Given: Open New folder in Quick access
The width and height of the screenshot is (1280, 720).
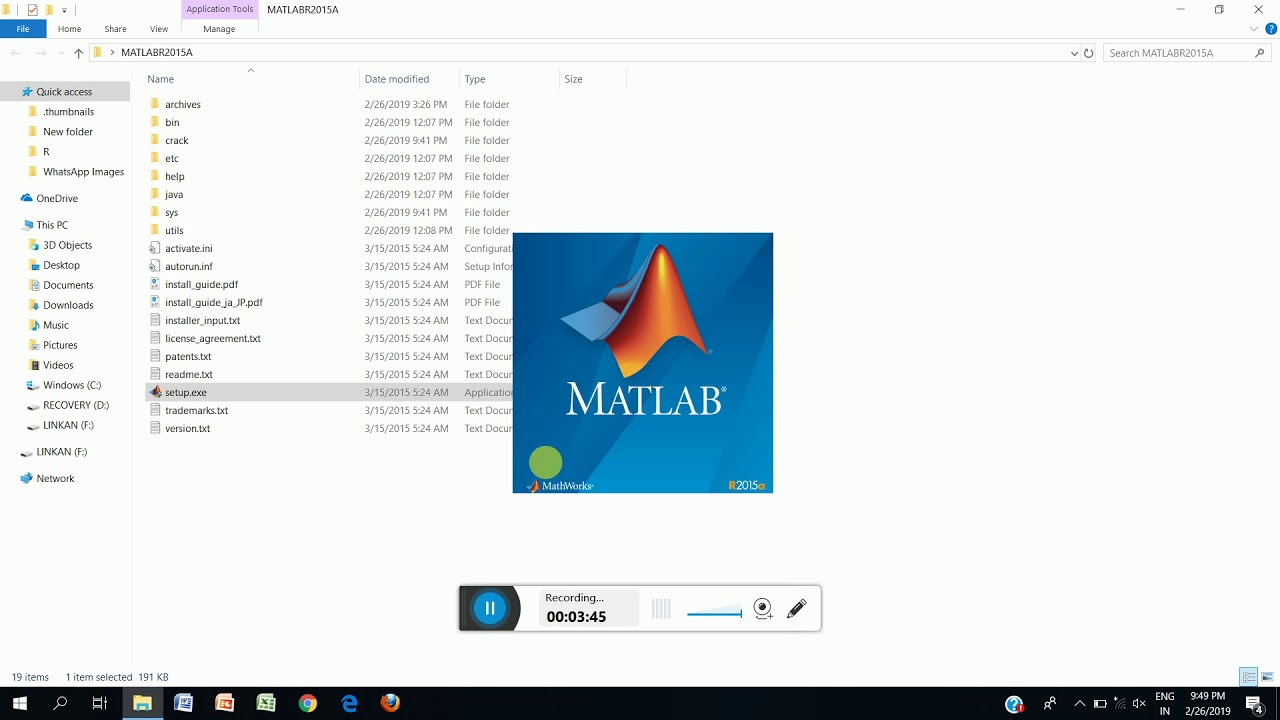Looking at the screenshot, I should [68, 131].
